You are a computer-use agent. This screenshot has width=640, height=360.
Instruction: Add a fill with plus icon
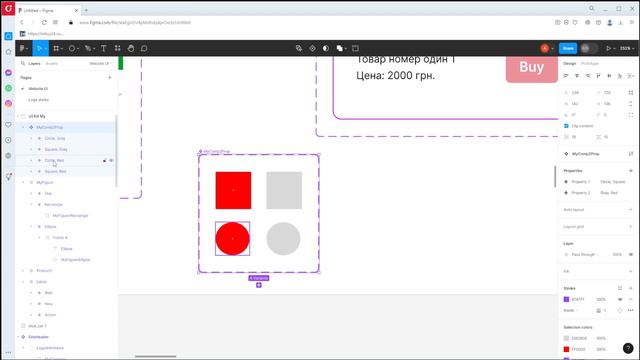[631, 271]
